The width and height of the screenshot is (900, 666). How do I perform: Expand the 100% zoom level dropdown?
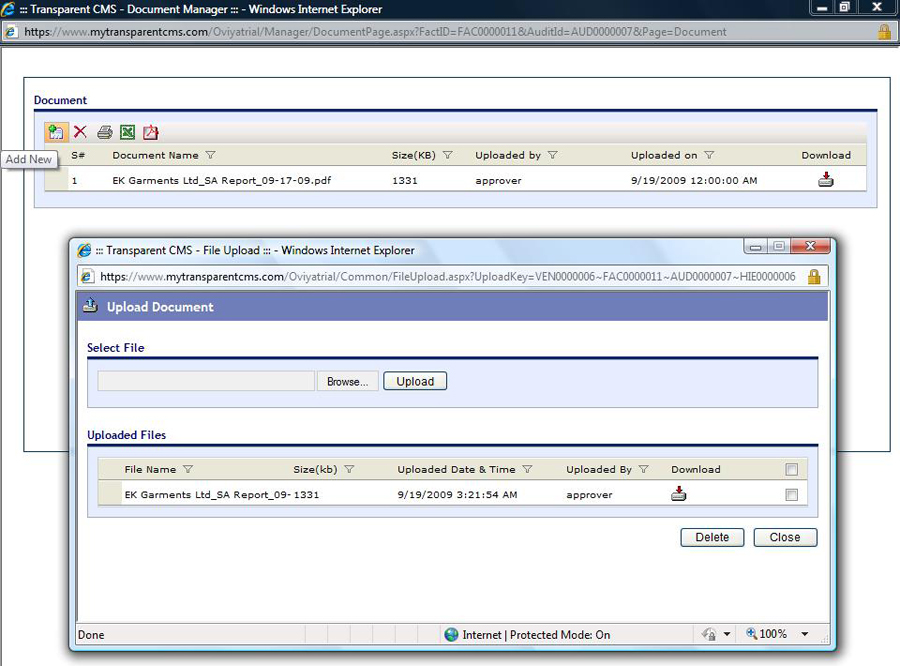click(804, 634)
